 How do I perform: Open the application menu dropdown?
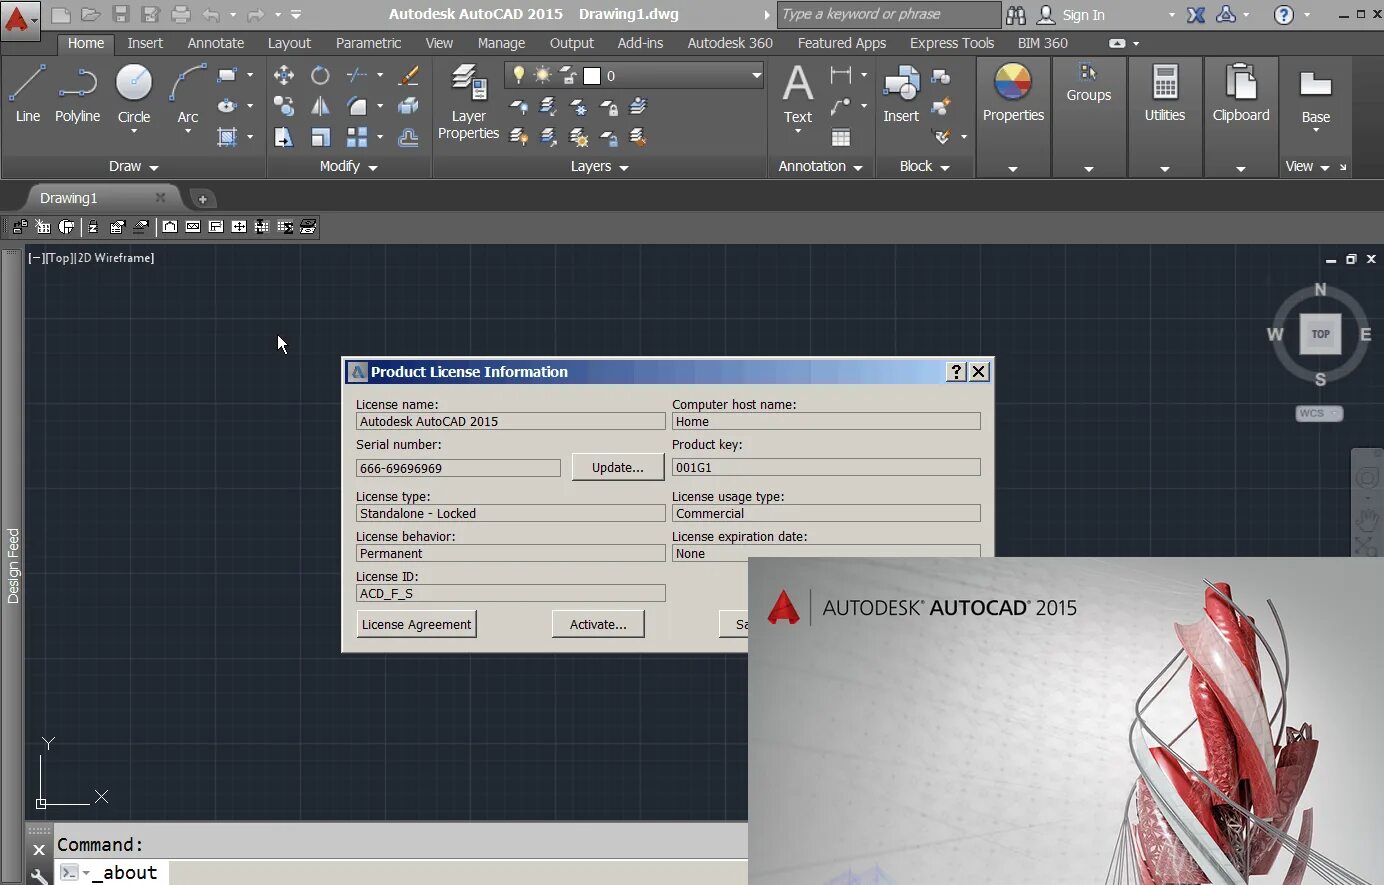coord(20,19)
